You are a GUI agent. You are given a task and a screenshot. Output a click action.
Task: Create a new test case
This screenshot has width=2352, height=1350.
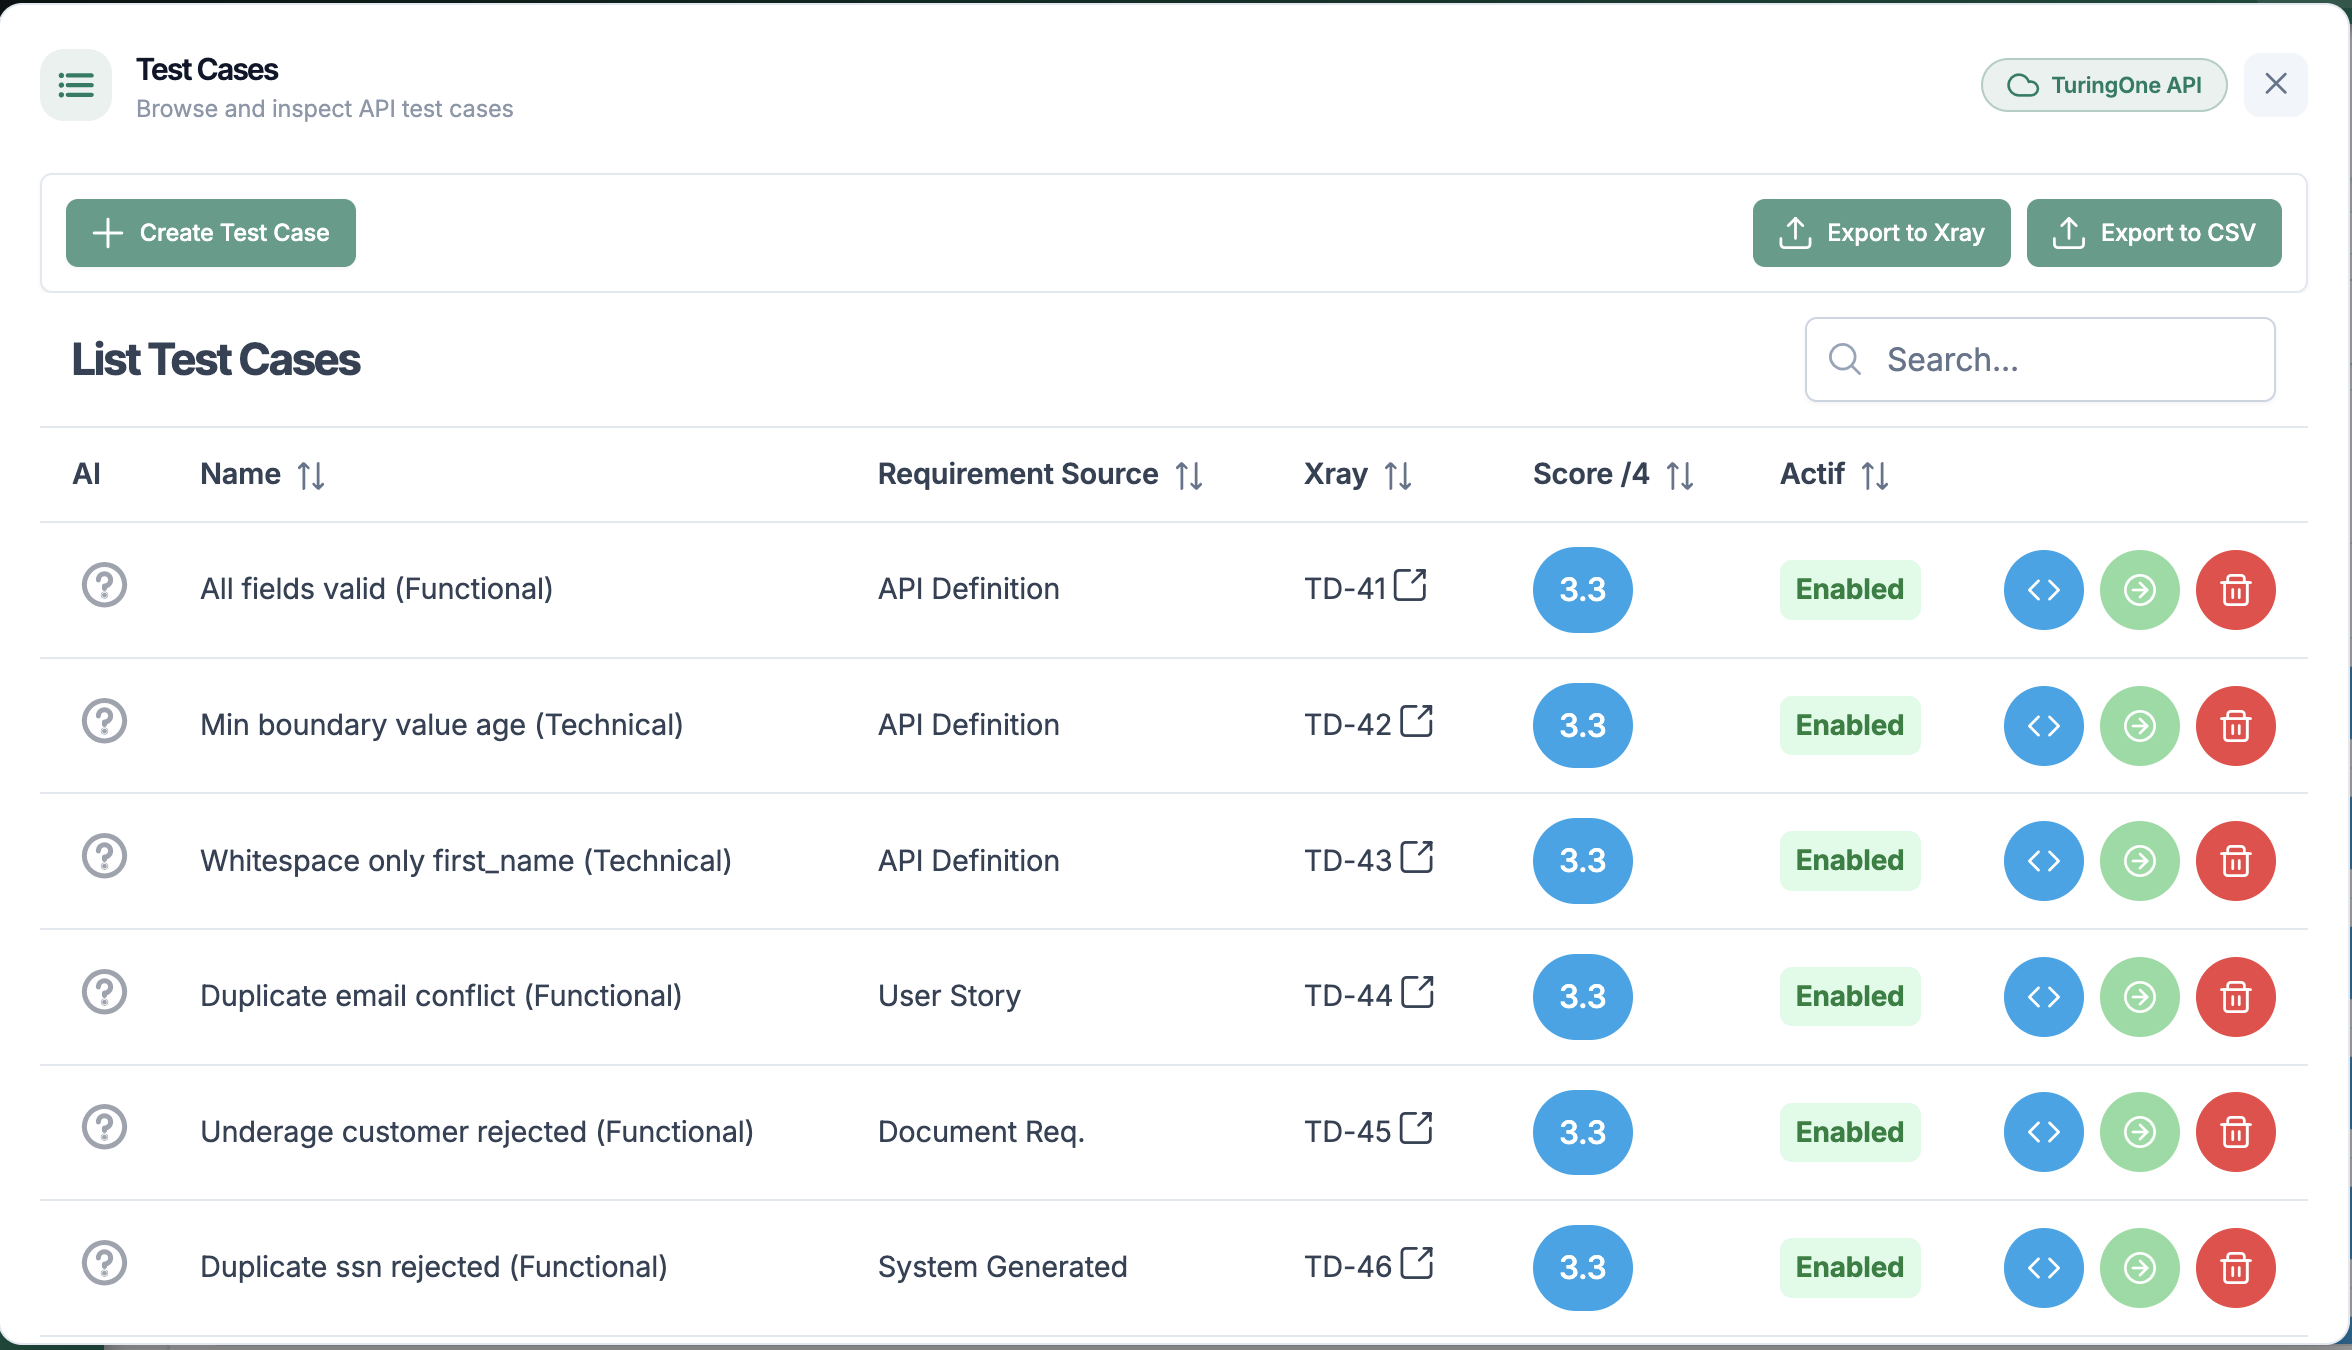[210, 232]
